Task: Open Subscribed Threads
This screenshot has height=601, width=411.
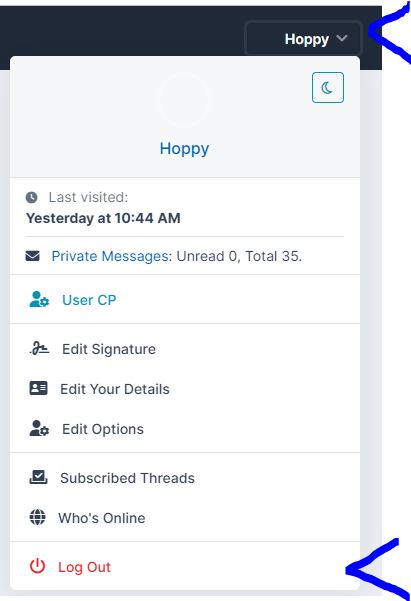Action: pos(185,478)
